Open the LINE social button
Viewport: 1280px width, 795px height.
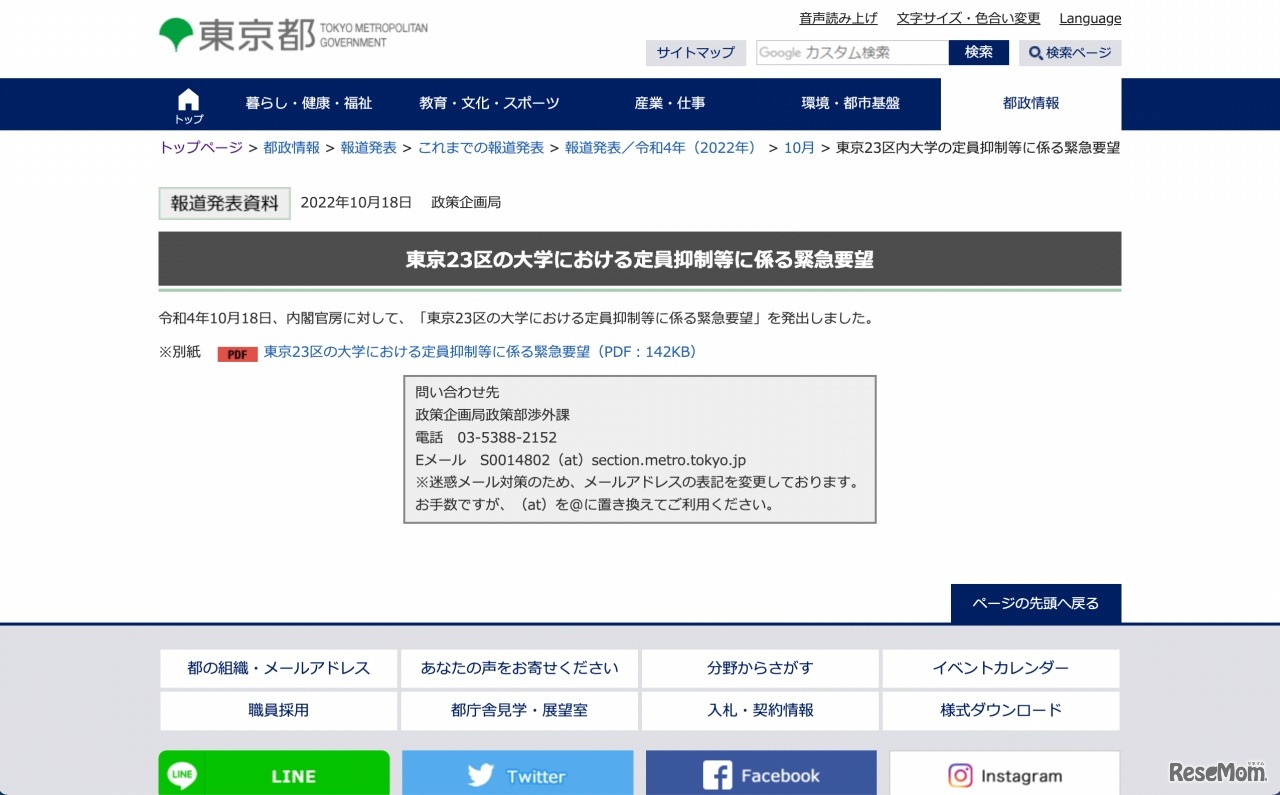(274, 774)
